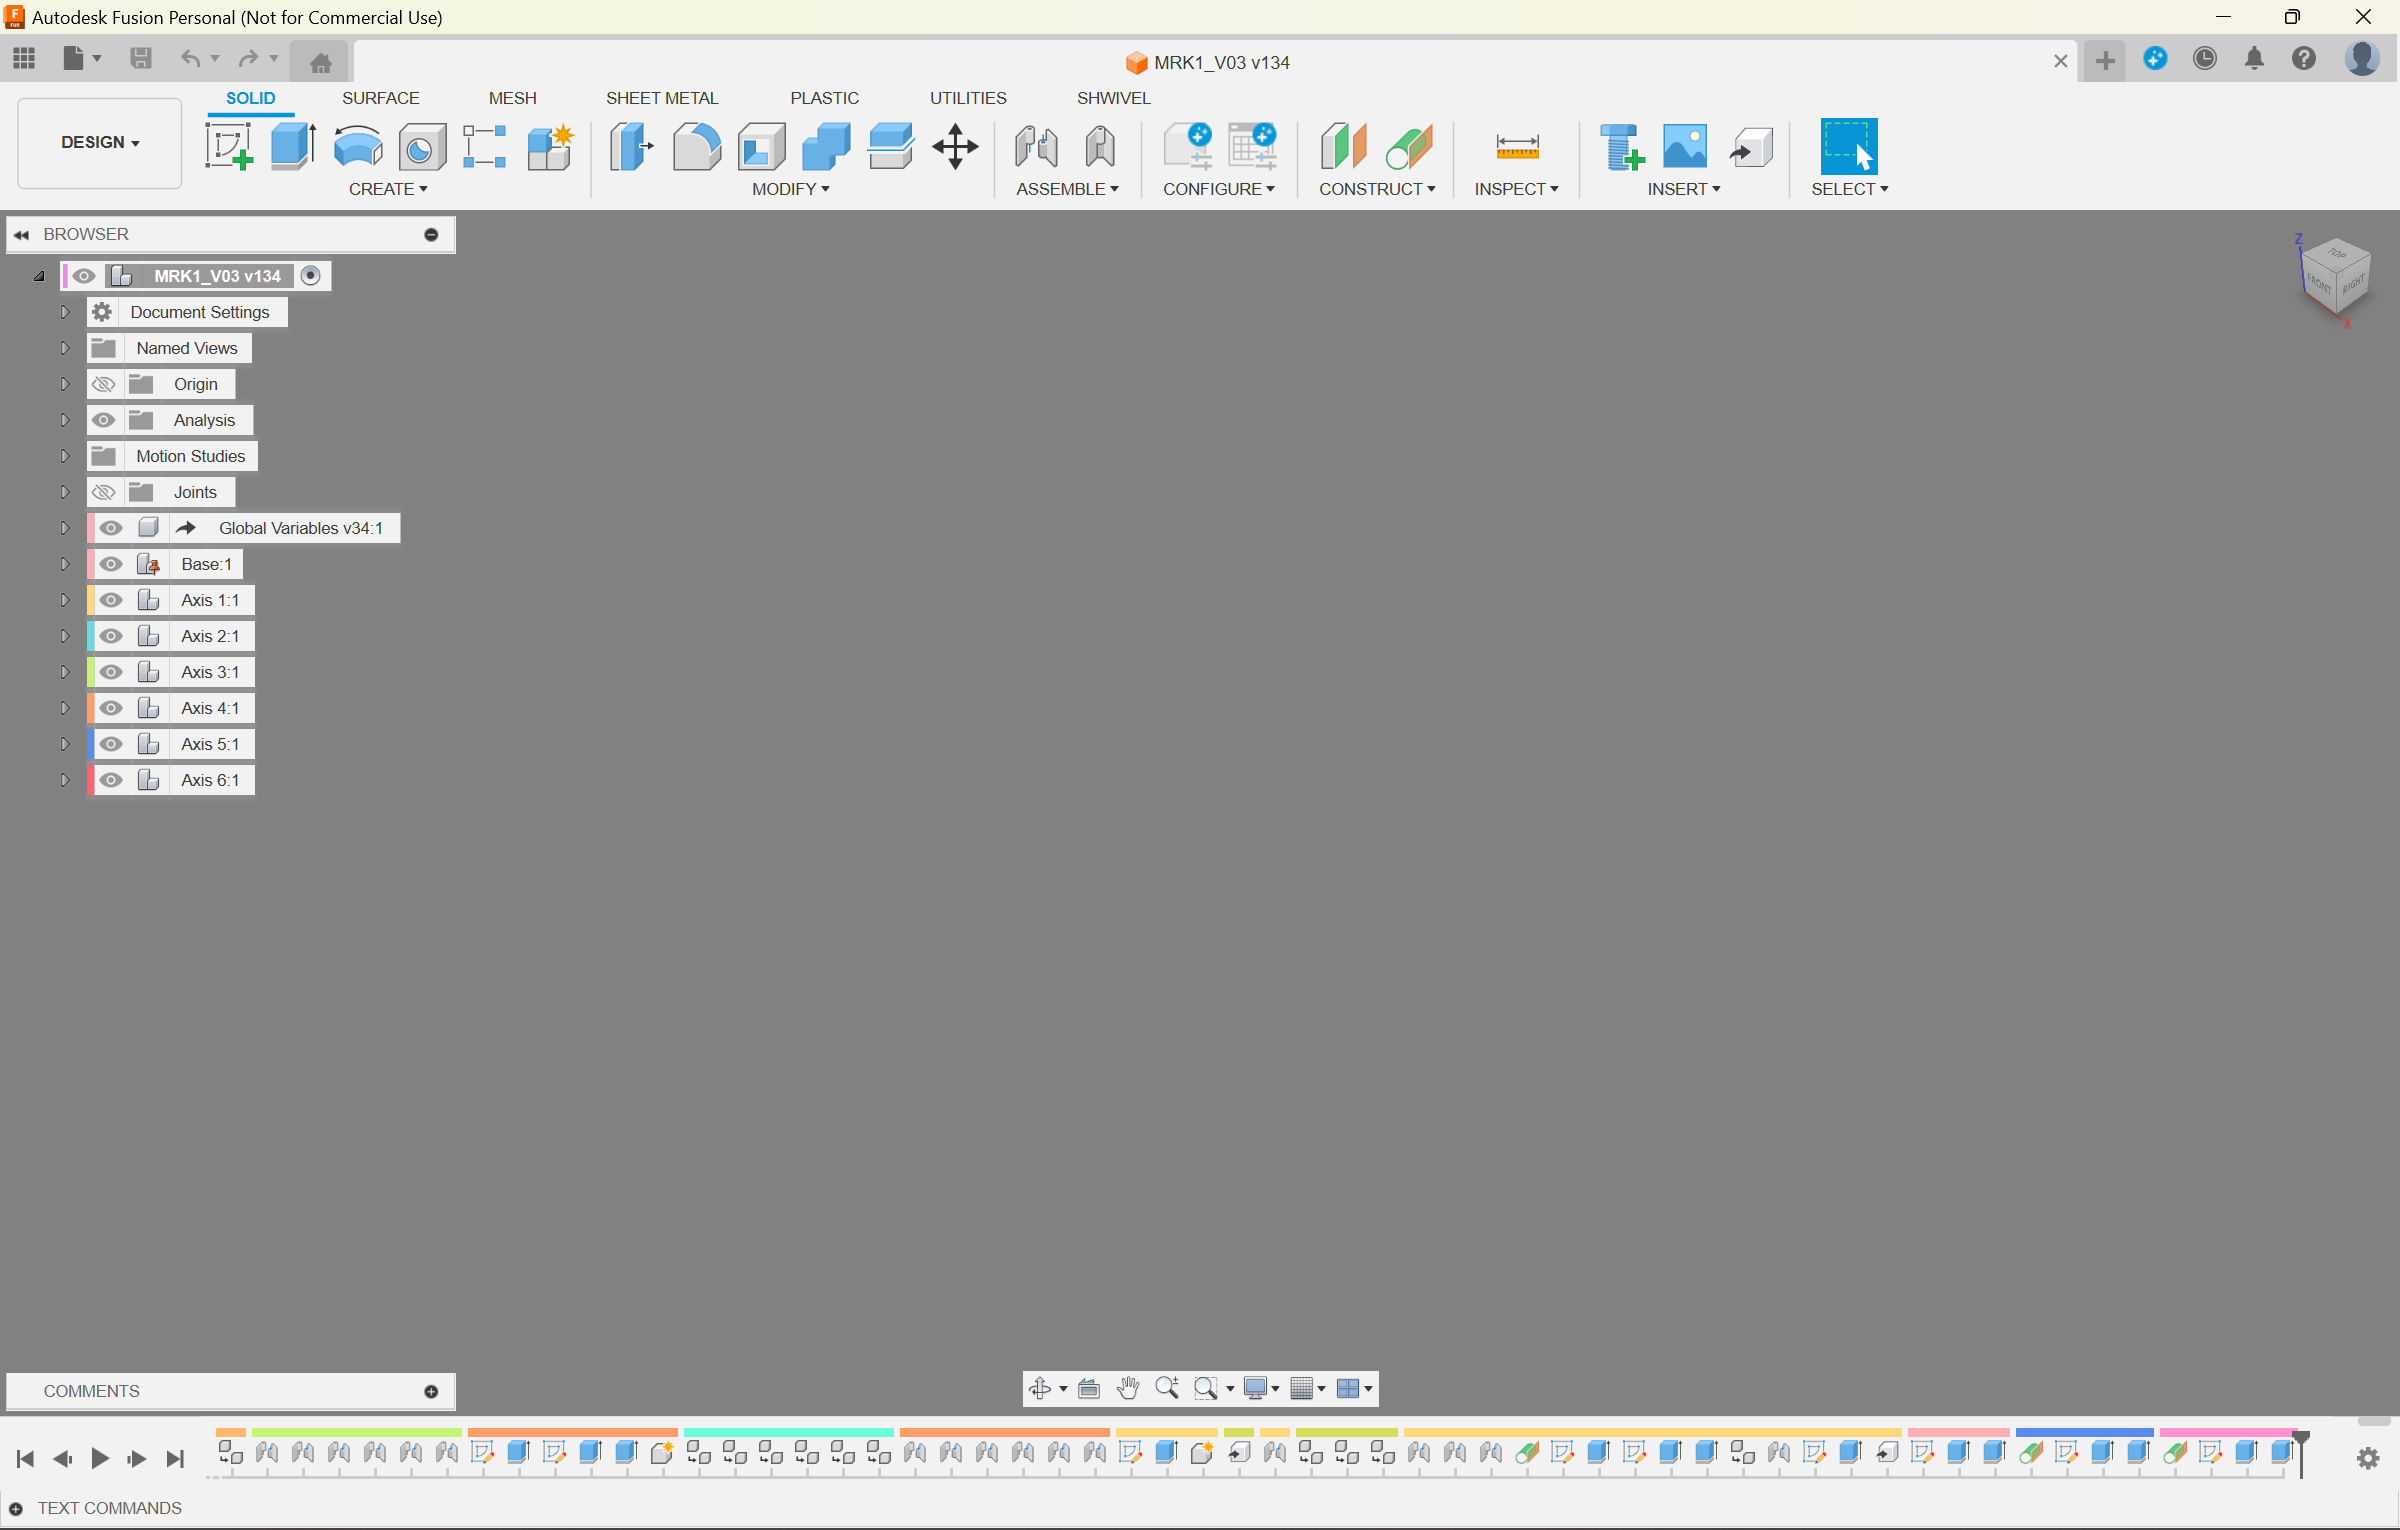This screenshot has width=2400, height=1530.
Task: Expand TEXT COMMANDS panel
Action: coord(16,1509)
